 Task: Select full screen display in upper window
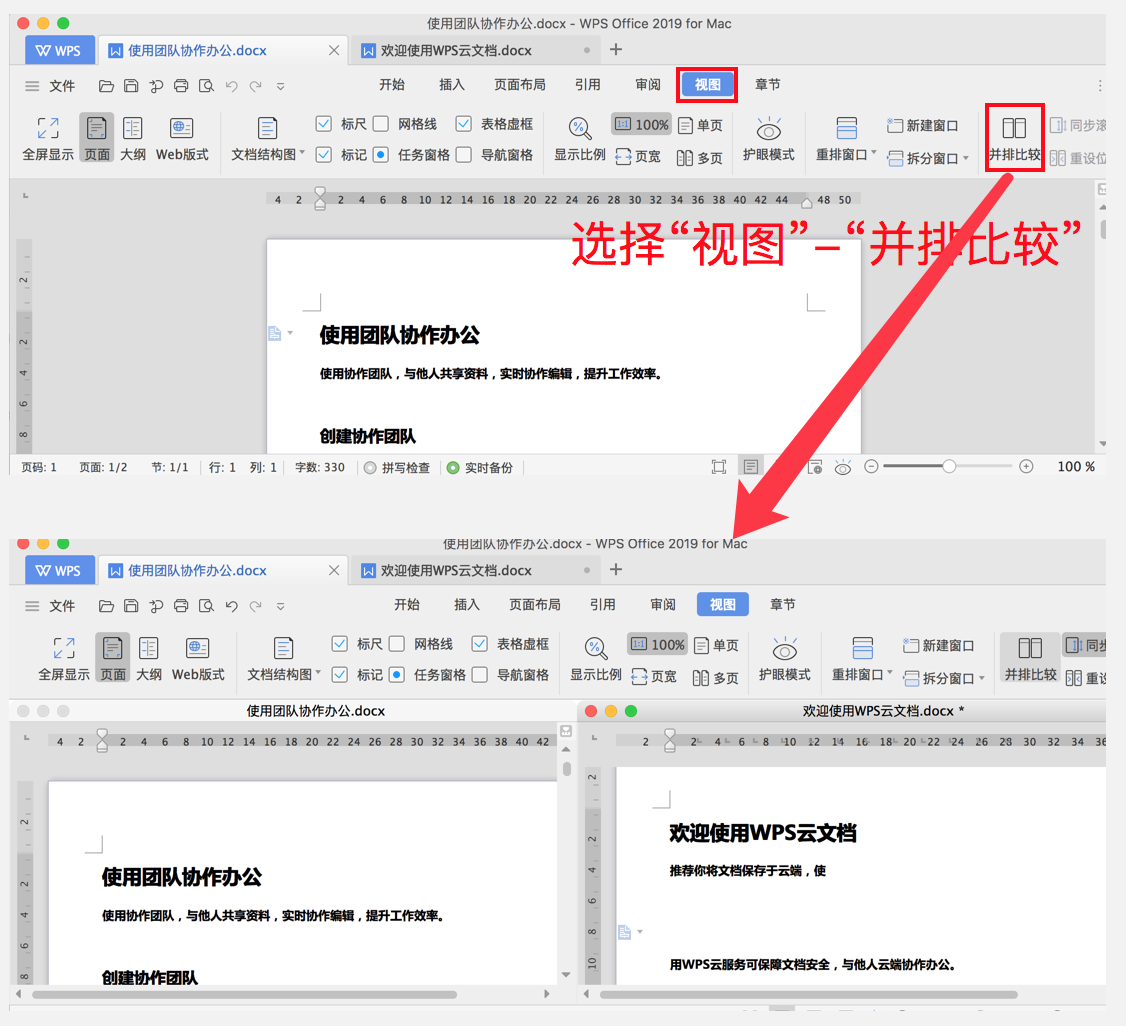tap(48, 139)
